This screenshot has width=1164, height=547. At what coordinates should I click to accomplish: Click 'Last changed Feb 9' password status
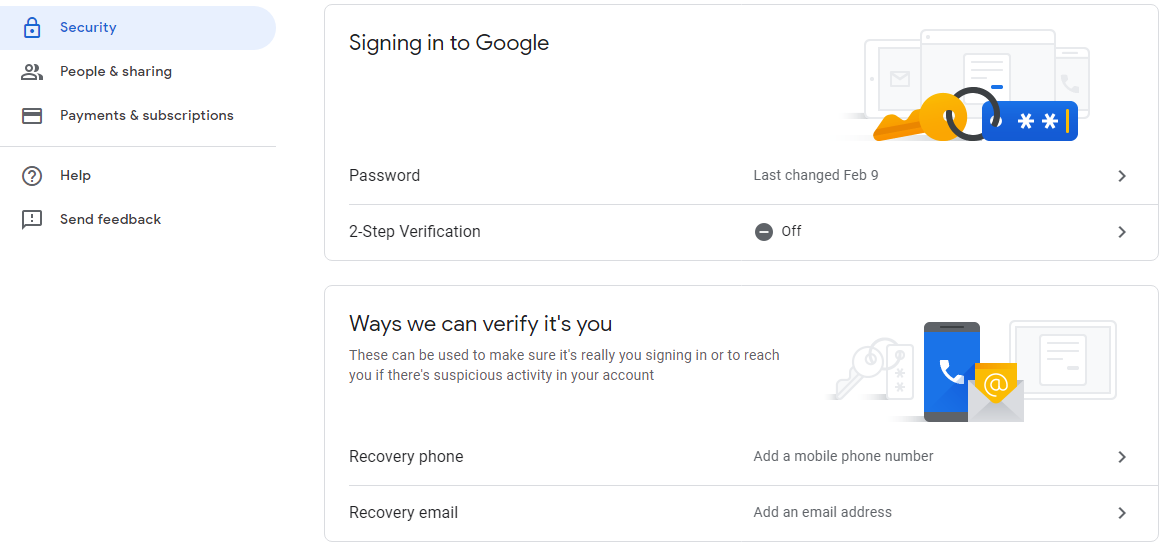coord(816,175)
